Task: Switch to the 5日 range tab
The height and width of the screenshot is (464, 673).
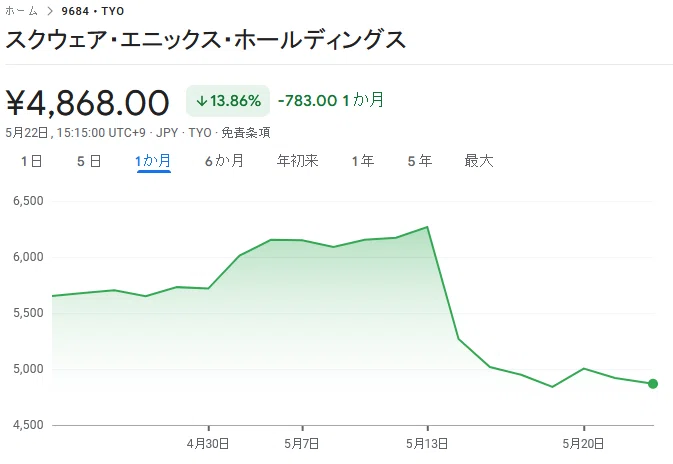Action: (89, 161)
